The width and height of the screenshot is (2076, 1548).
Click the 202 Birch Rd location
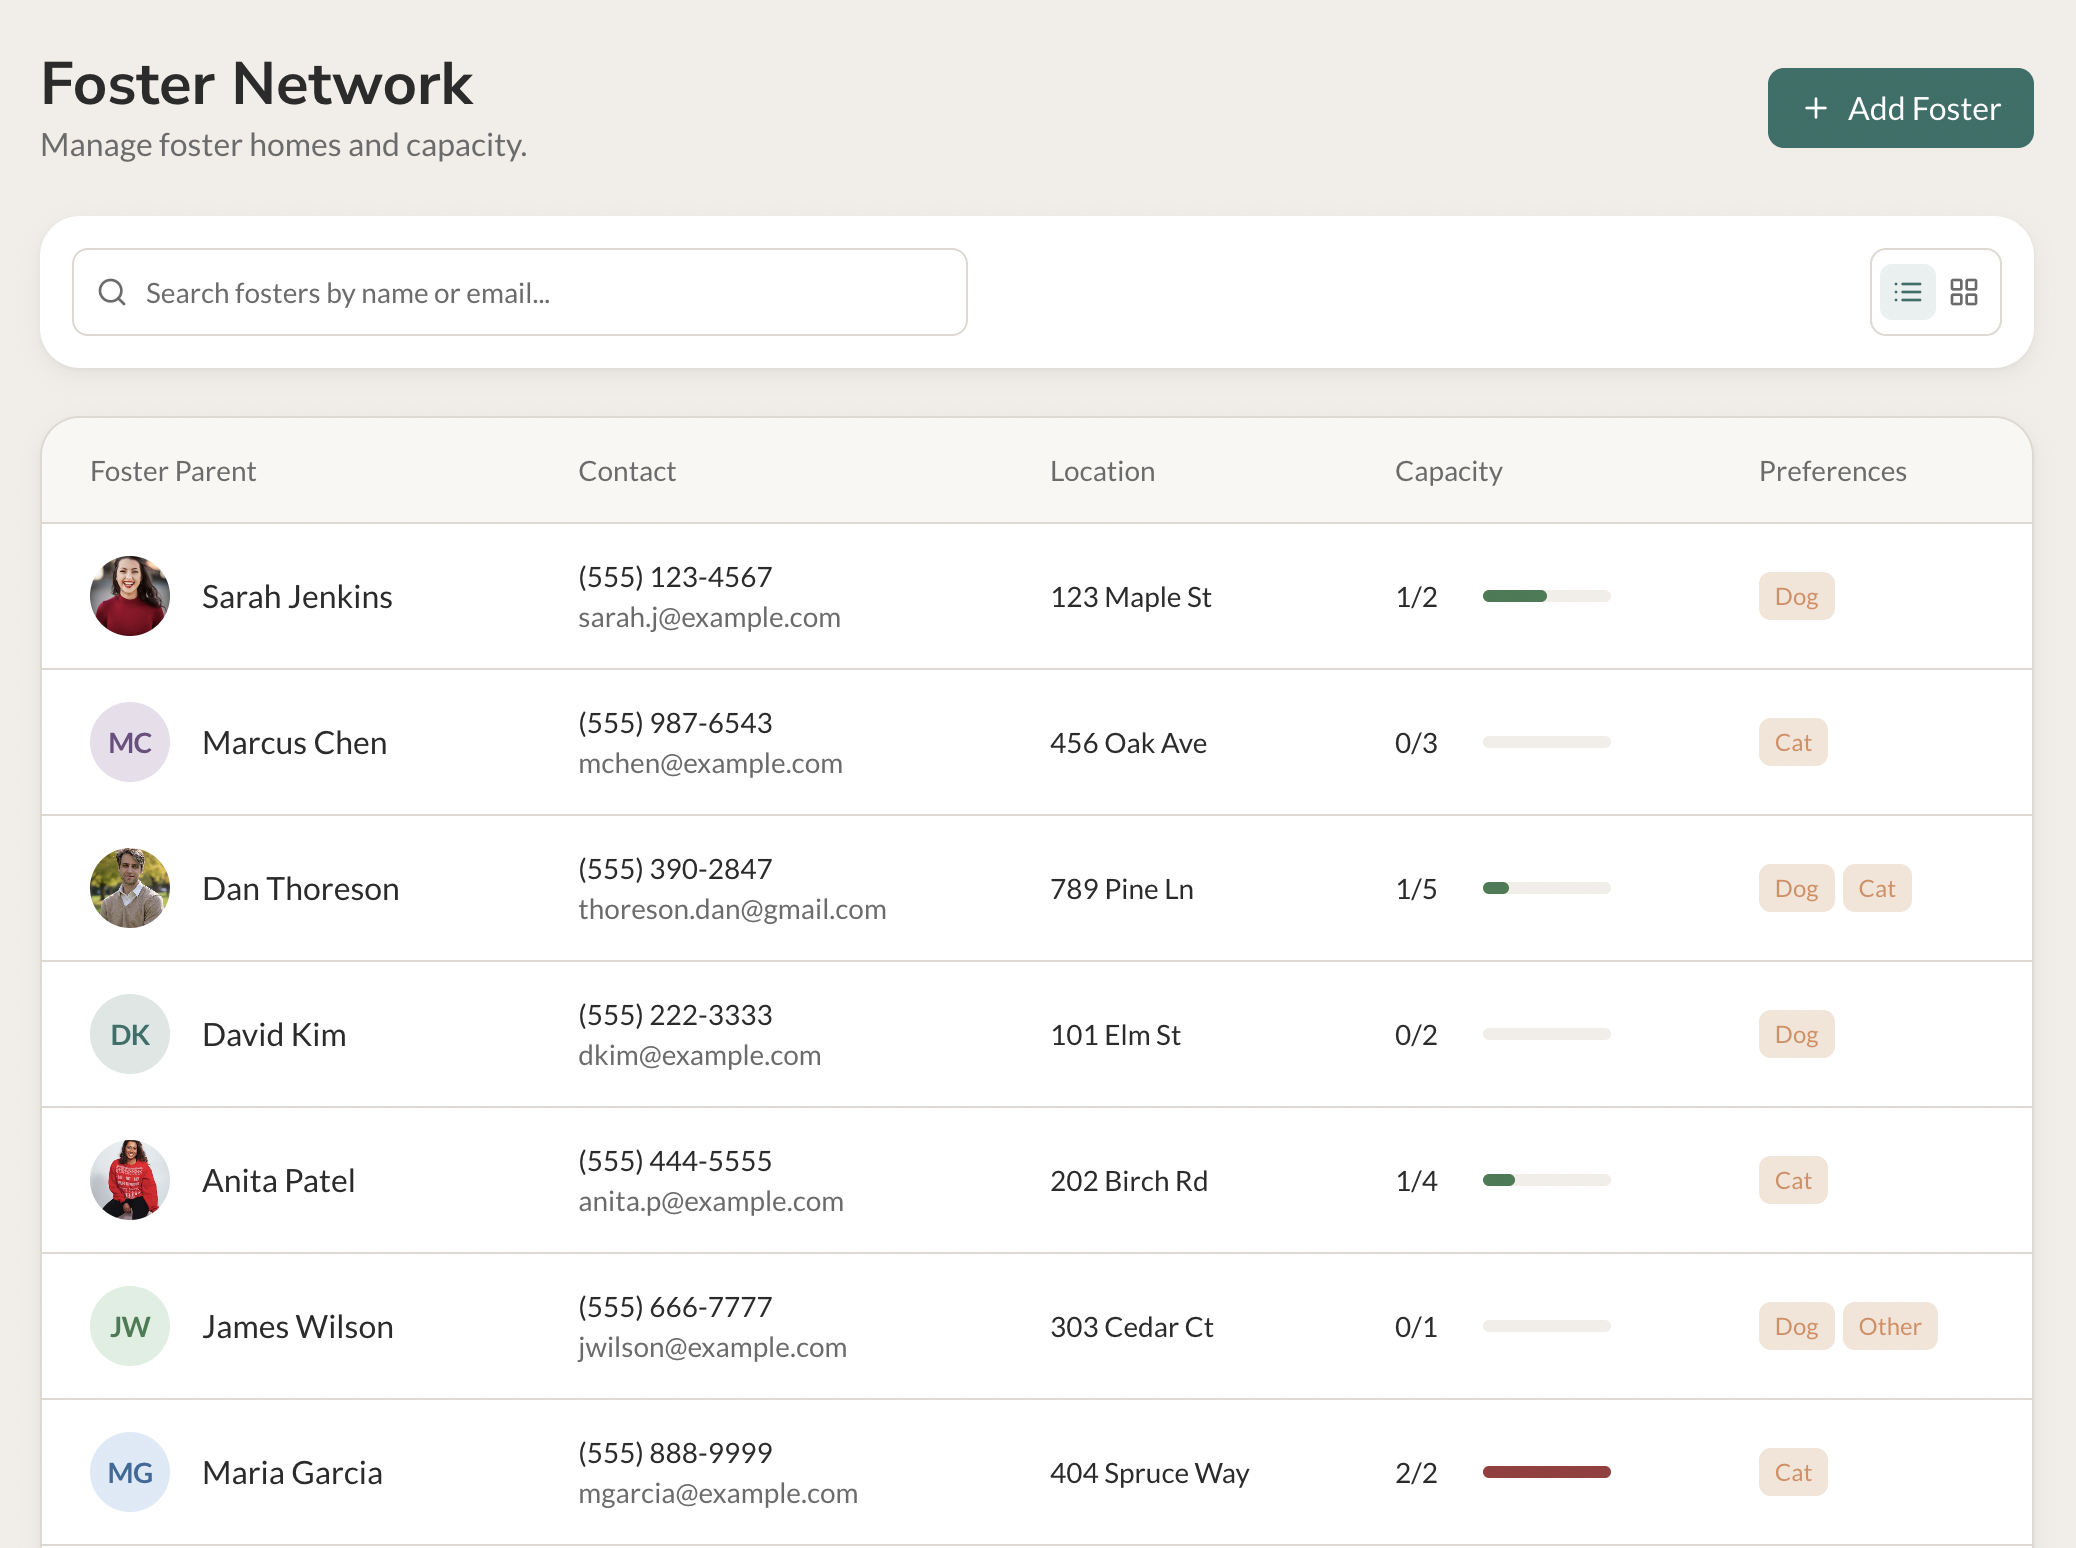[x=1129, y=1181]
